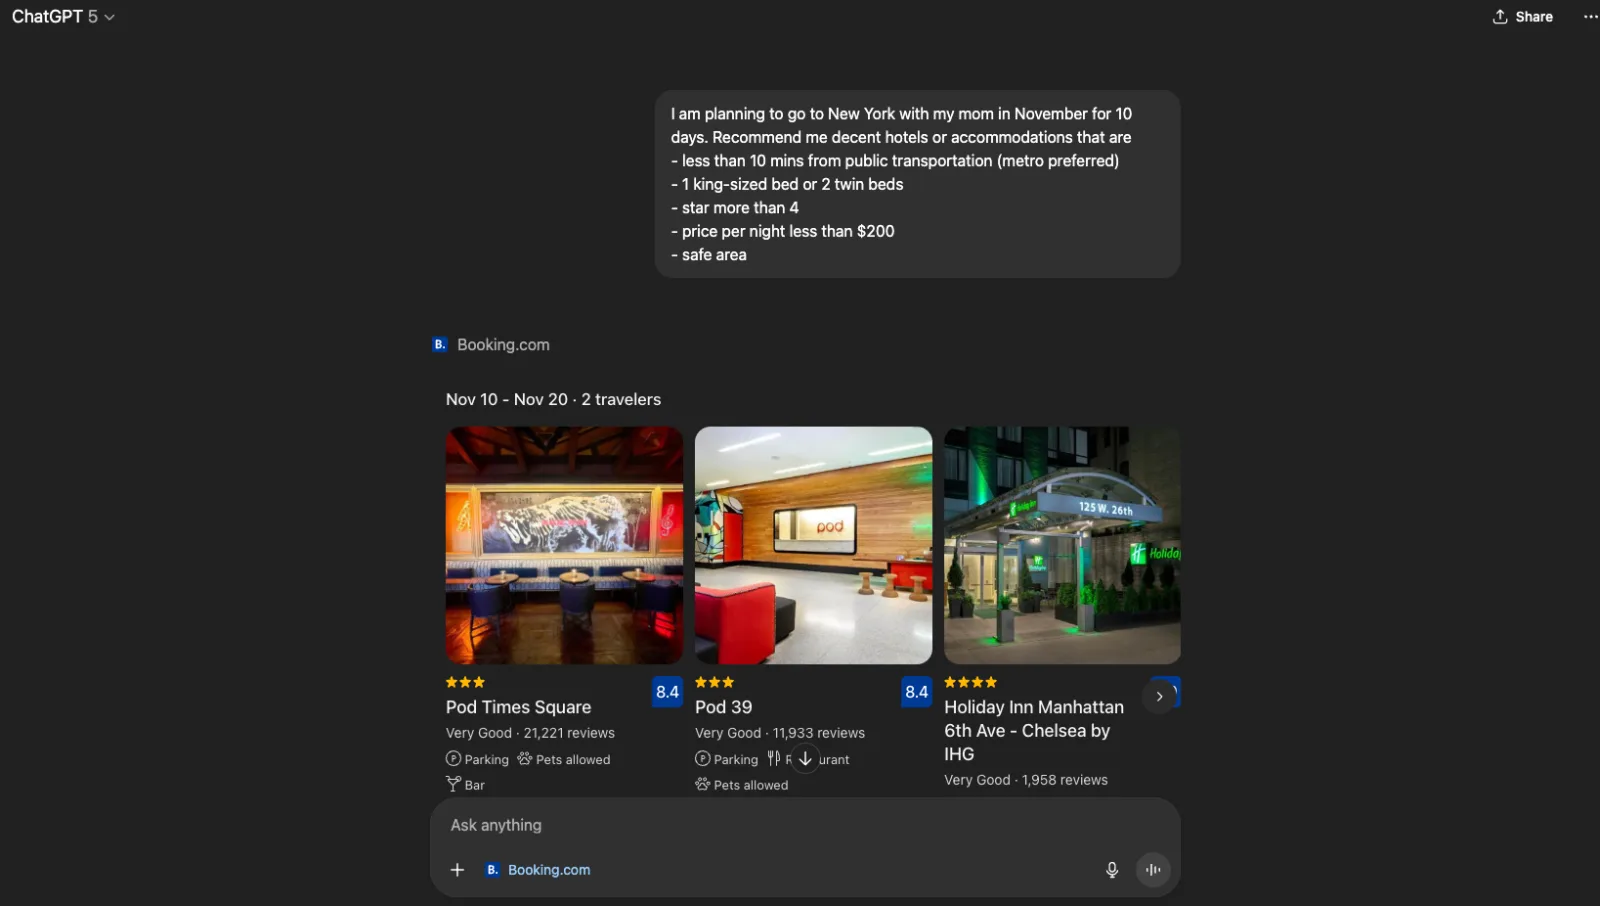Open Holiday Inn Manhattan 6th Ave - Chelsea title
The image size is (1600, 906).
(1034, 730)
